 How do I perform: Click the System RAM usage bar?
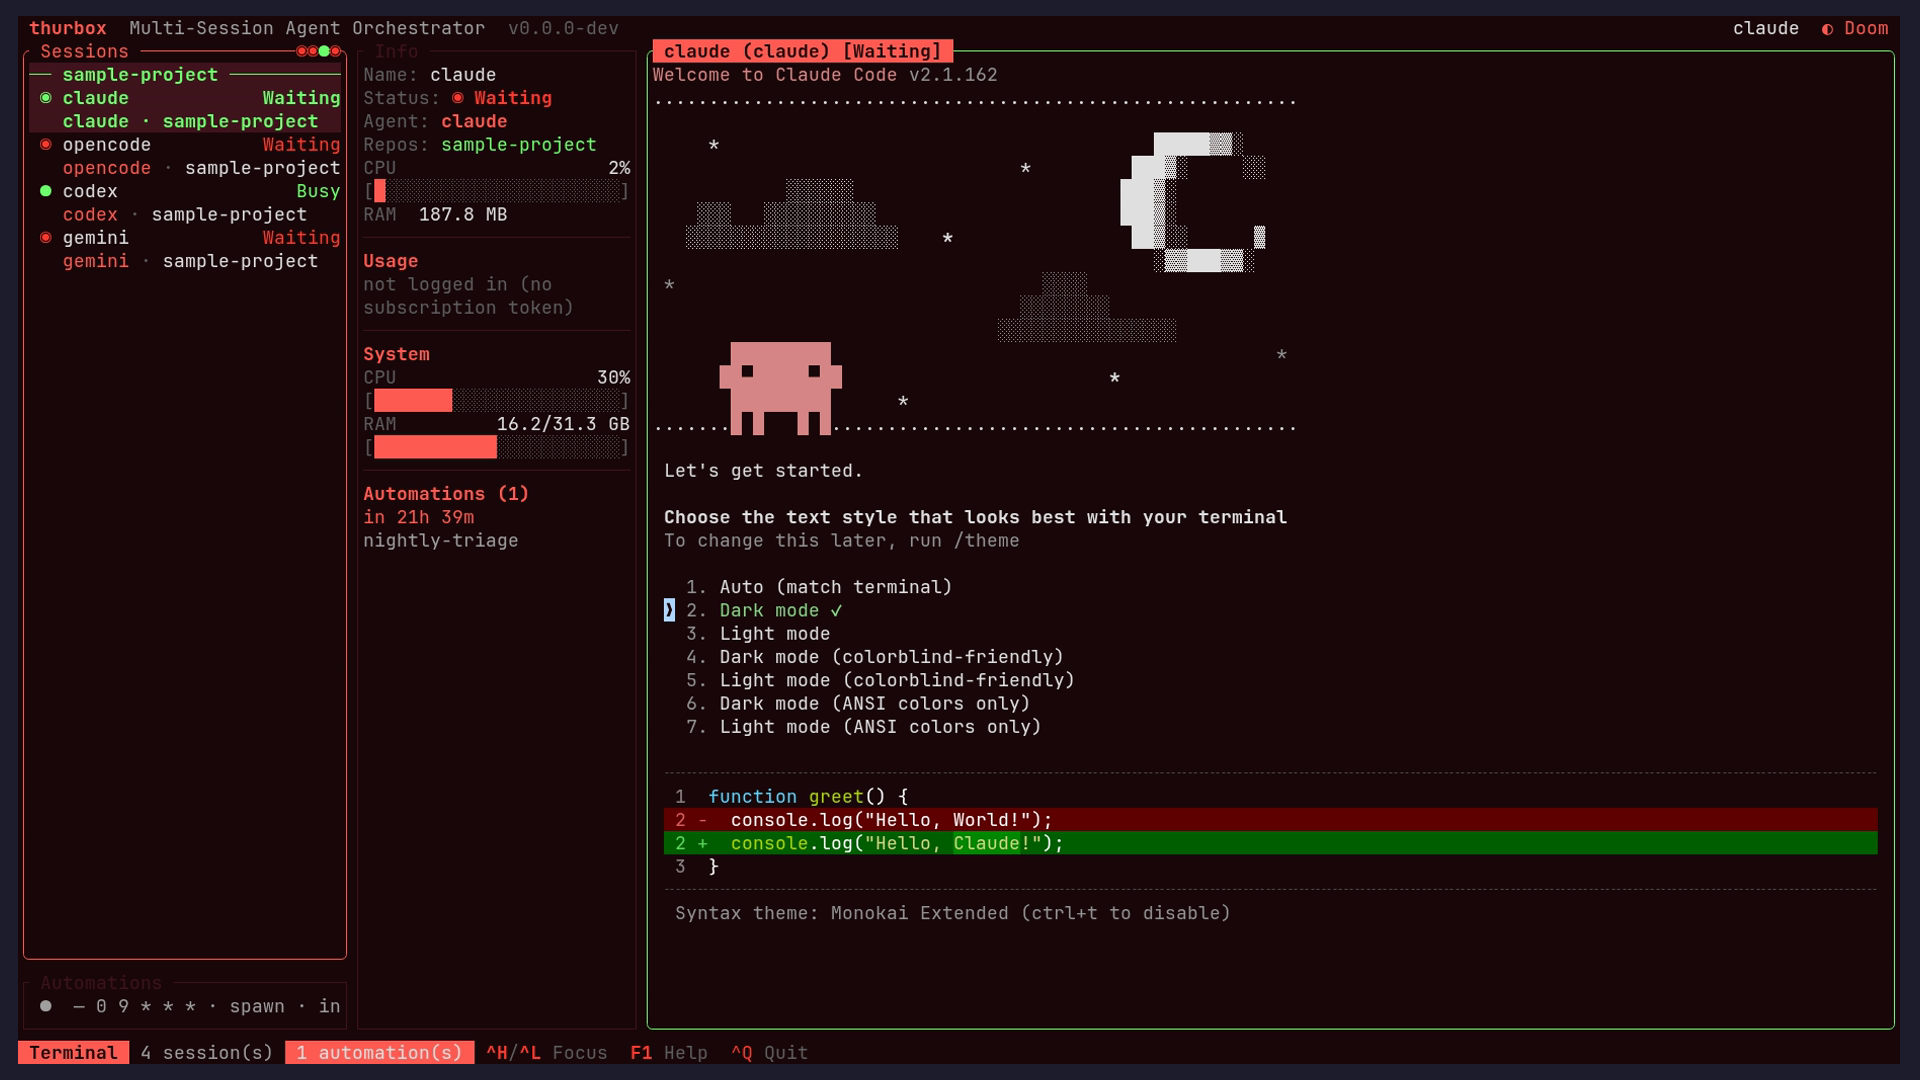497,447
